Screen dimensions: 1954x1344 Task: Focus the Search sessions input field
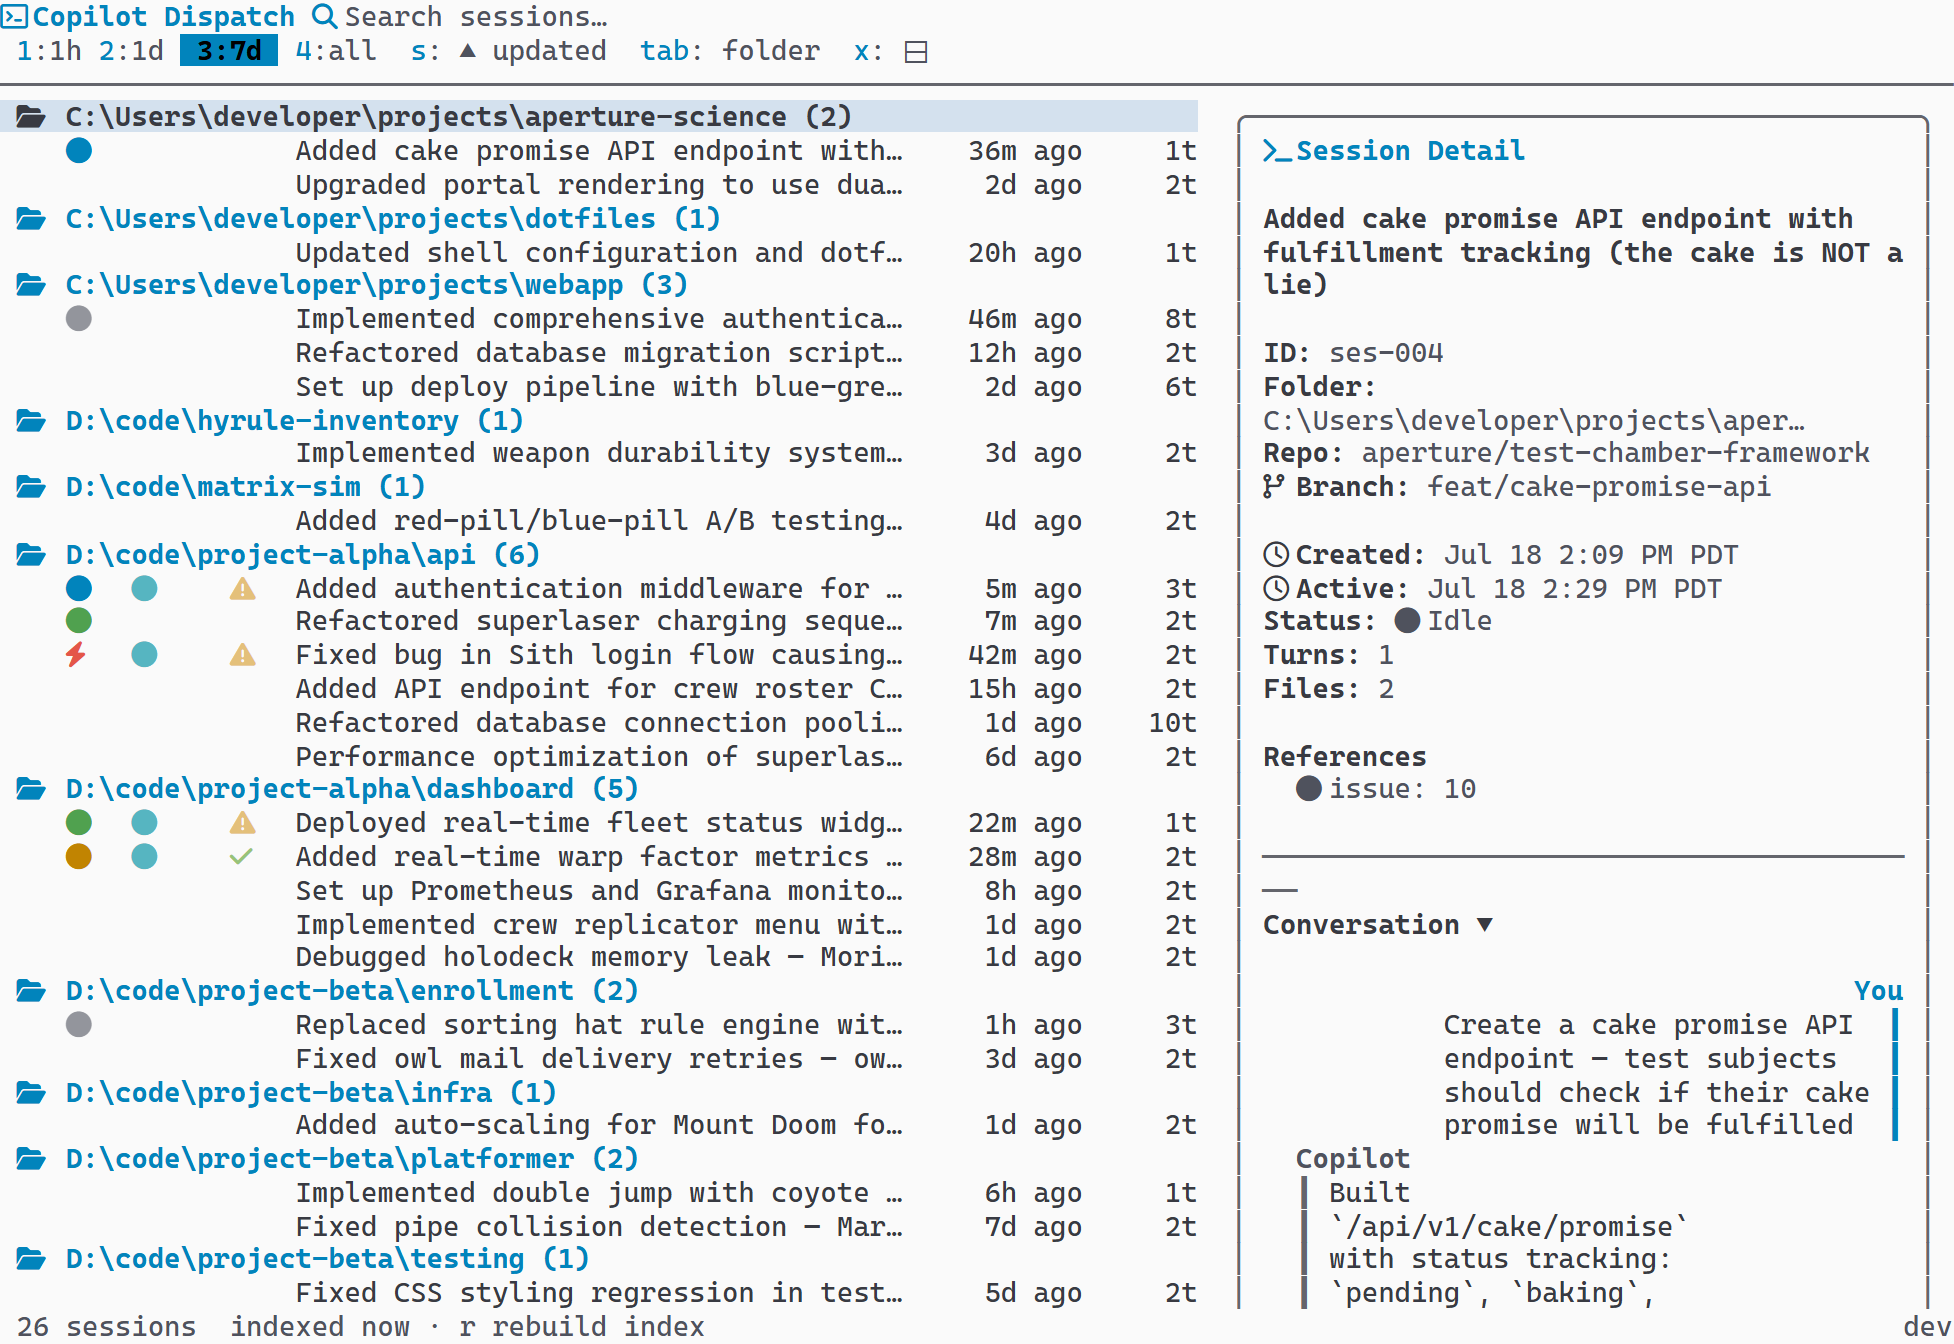(x=476, y=17)
